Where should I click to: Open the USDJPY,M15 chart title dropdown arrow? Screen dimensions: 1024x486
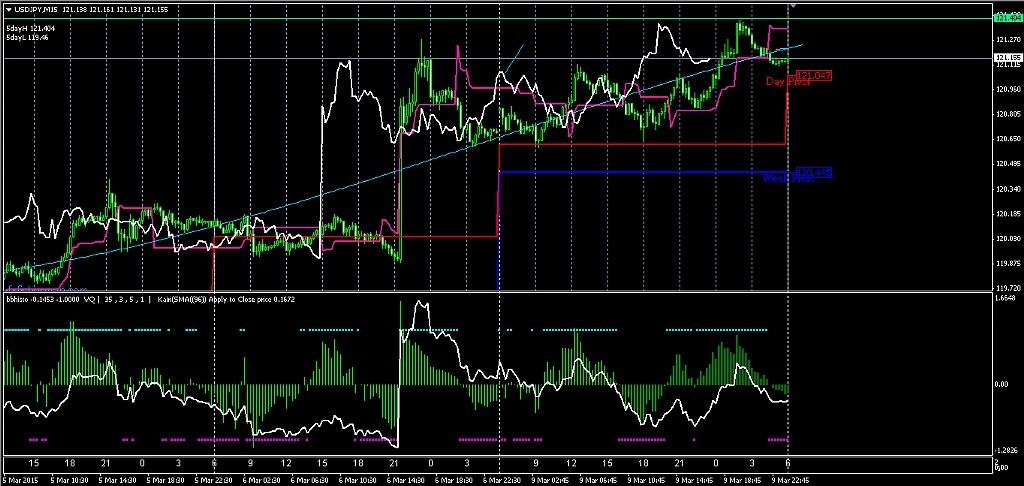[8, 12]
